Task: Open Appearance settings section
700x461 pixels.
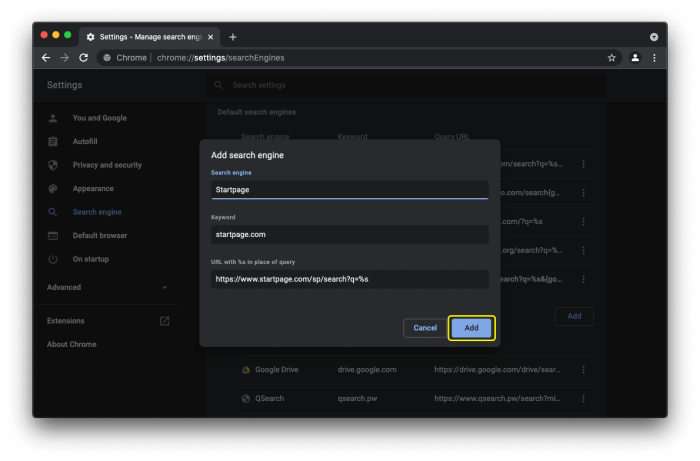Action: (93, 189)
